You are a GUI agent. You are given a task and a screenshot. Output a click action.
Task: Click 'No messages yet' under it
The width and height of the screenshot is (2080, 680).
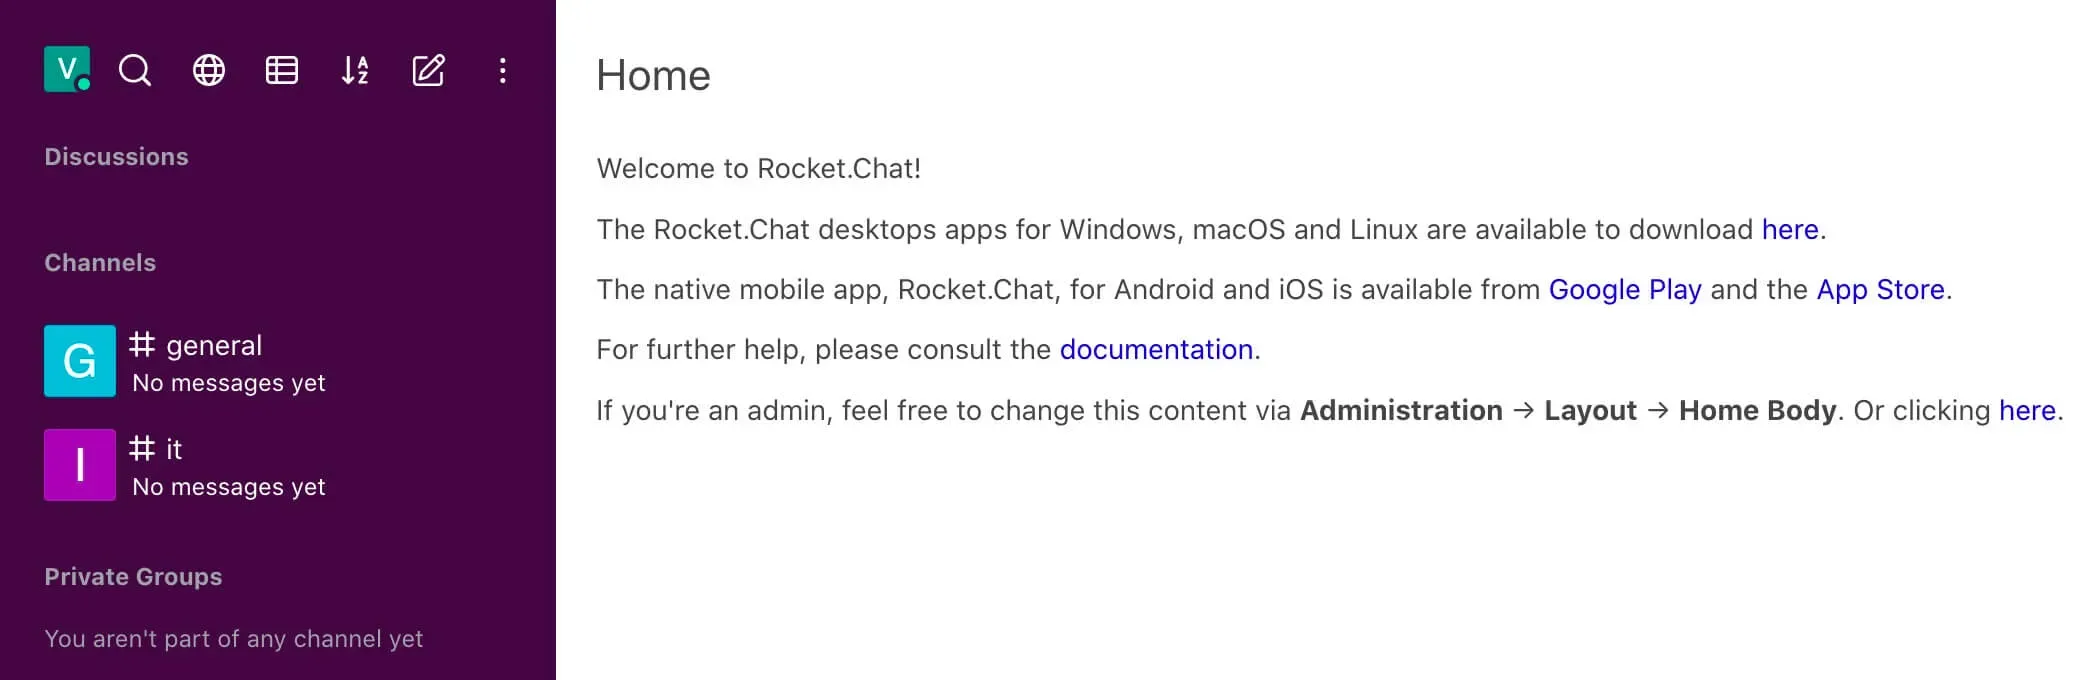(x=229, y=487)
